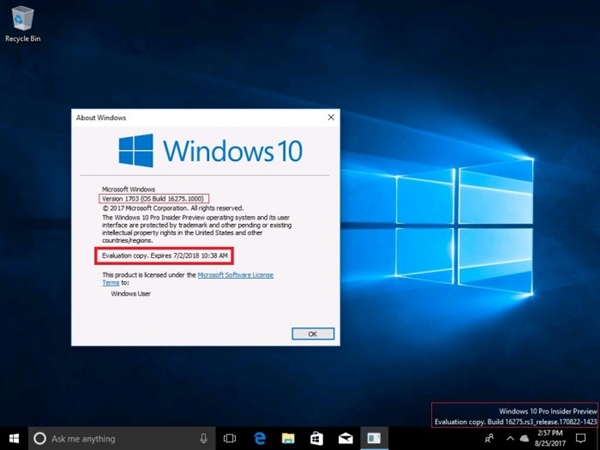Click the OneDrive cloud tray icon
Viewport: 600px width, 450px height.
point(523,438)
